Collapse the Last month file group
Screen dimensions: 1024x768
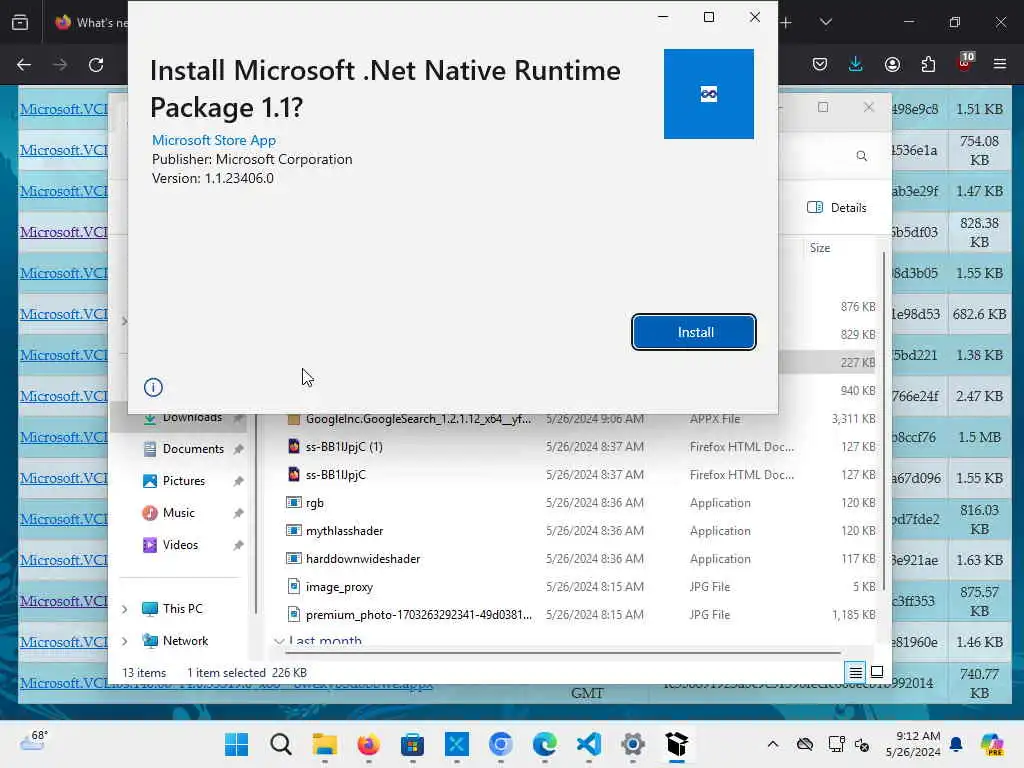point(280,641)
